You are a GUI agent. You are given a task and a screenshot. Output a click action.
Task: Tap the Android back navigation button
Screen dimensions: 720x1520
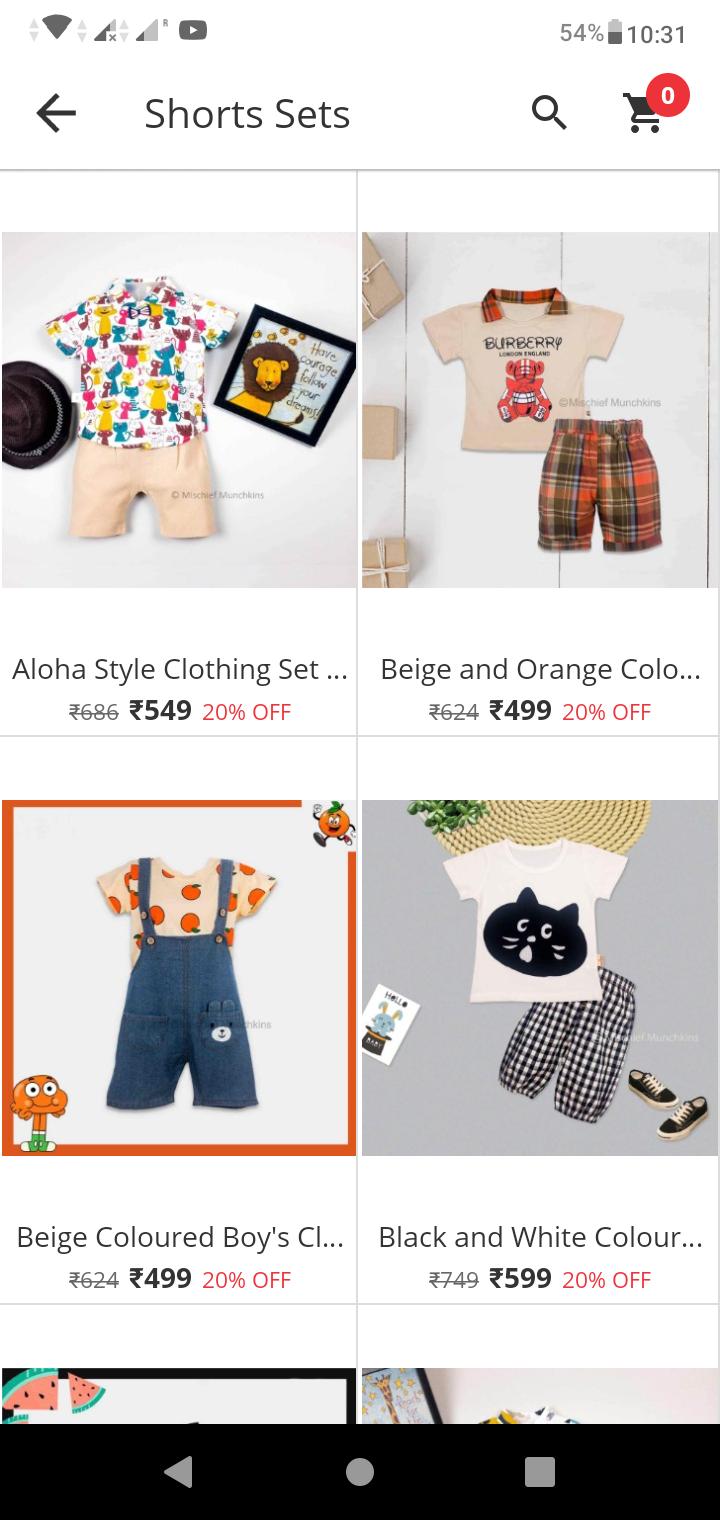tap(178, 1471)
